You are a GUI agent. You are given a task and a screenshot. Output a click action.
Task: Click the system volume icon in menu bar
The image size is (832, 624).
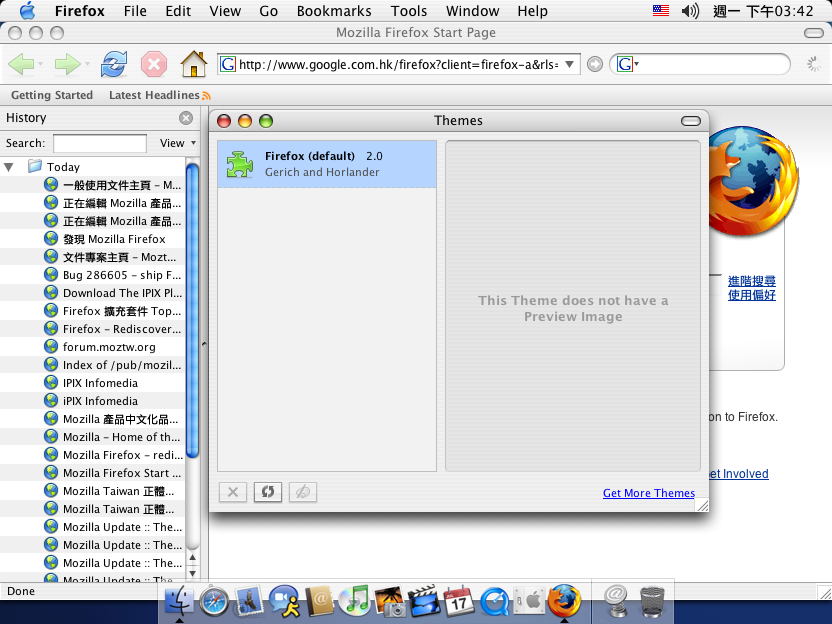[x=690, y=11]
